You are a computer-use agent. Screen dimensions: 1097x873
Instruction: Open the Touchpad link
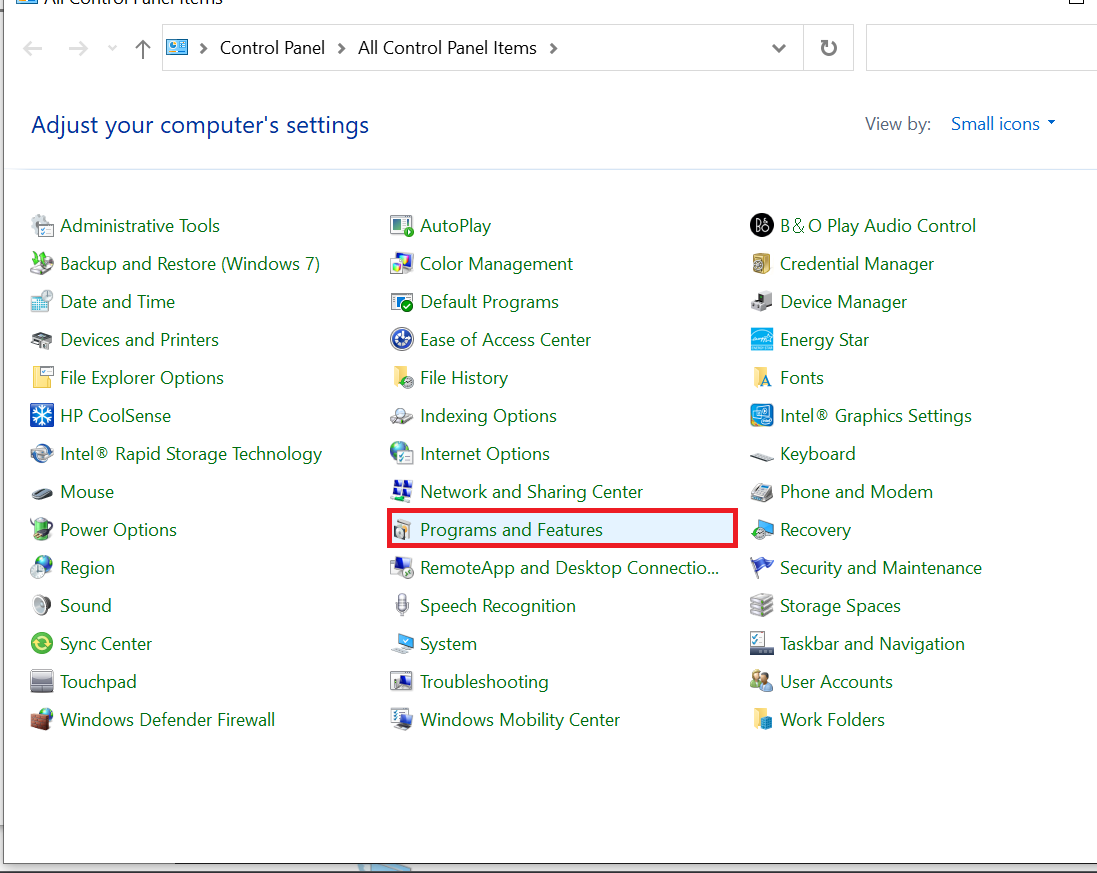[x=98, y=682]
